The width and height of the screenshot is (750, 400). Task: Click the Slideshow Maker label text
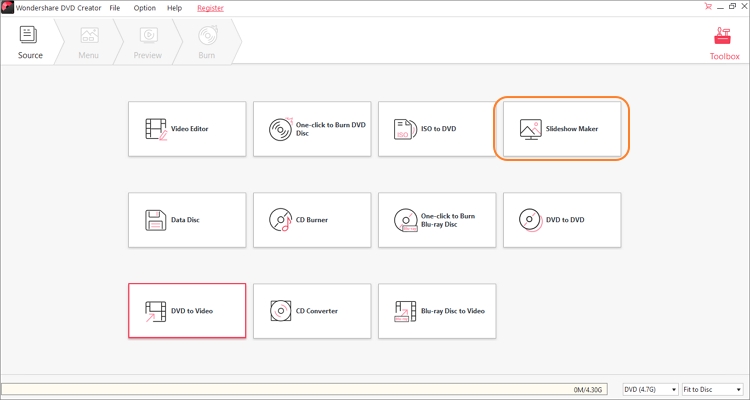click(572, 129)
